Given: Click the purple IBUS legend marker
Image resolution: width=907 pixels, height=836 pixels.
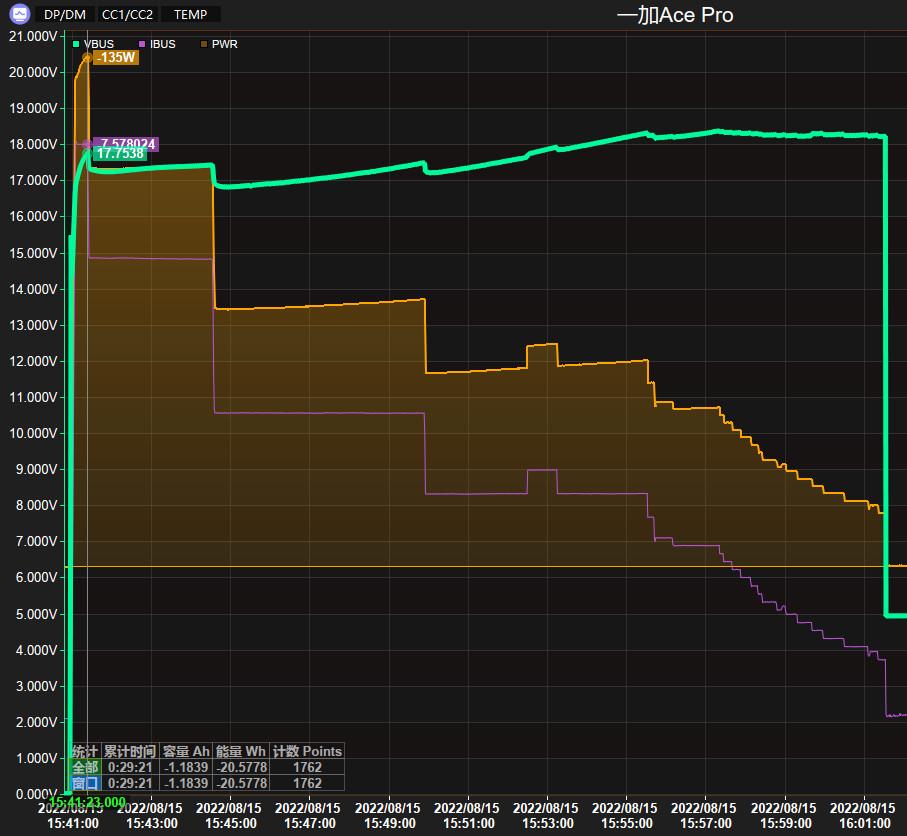Looking at the screenshot, I should [x=142, y=44].
